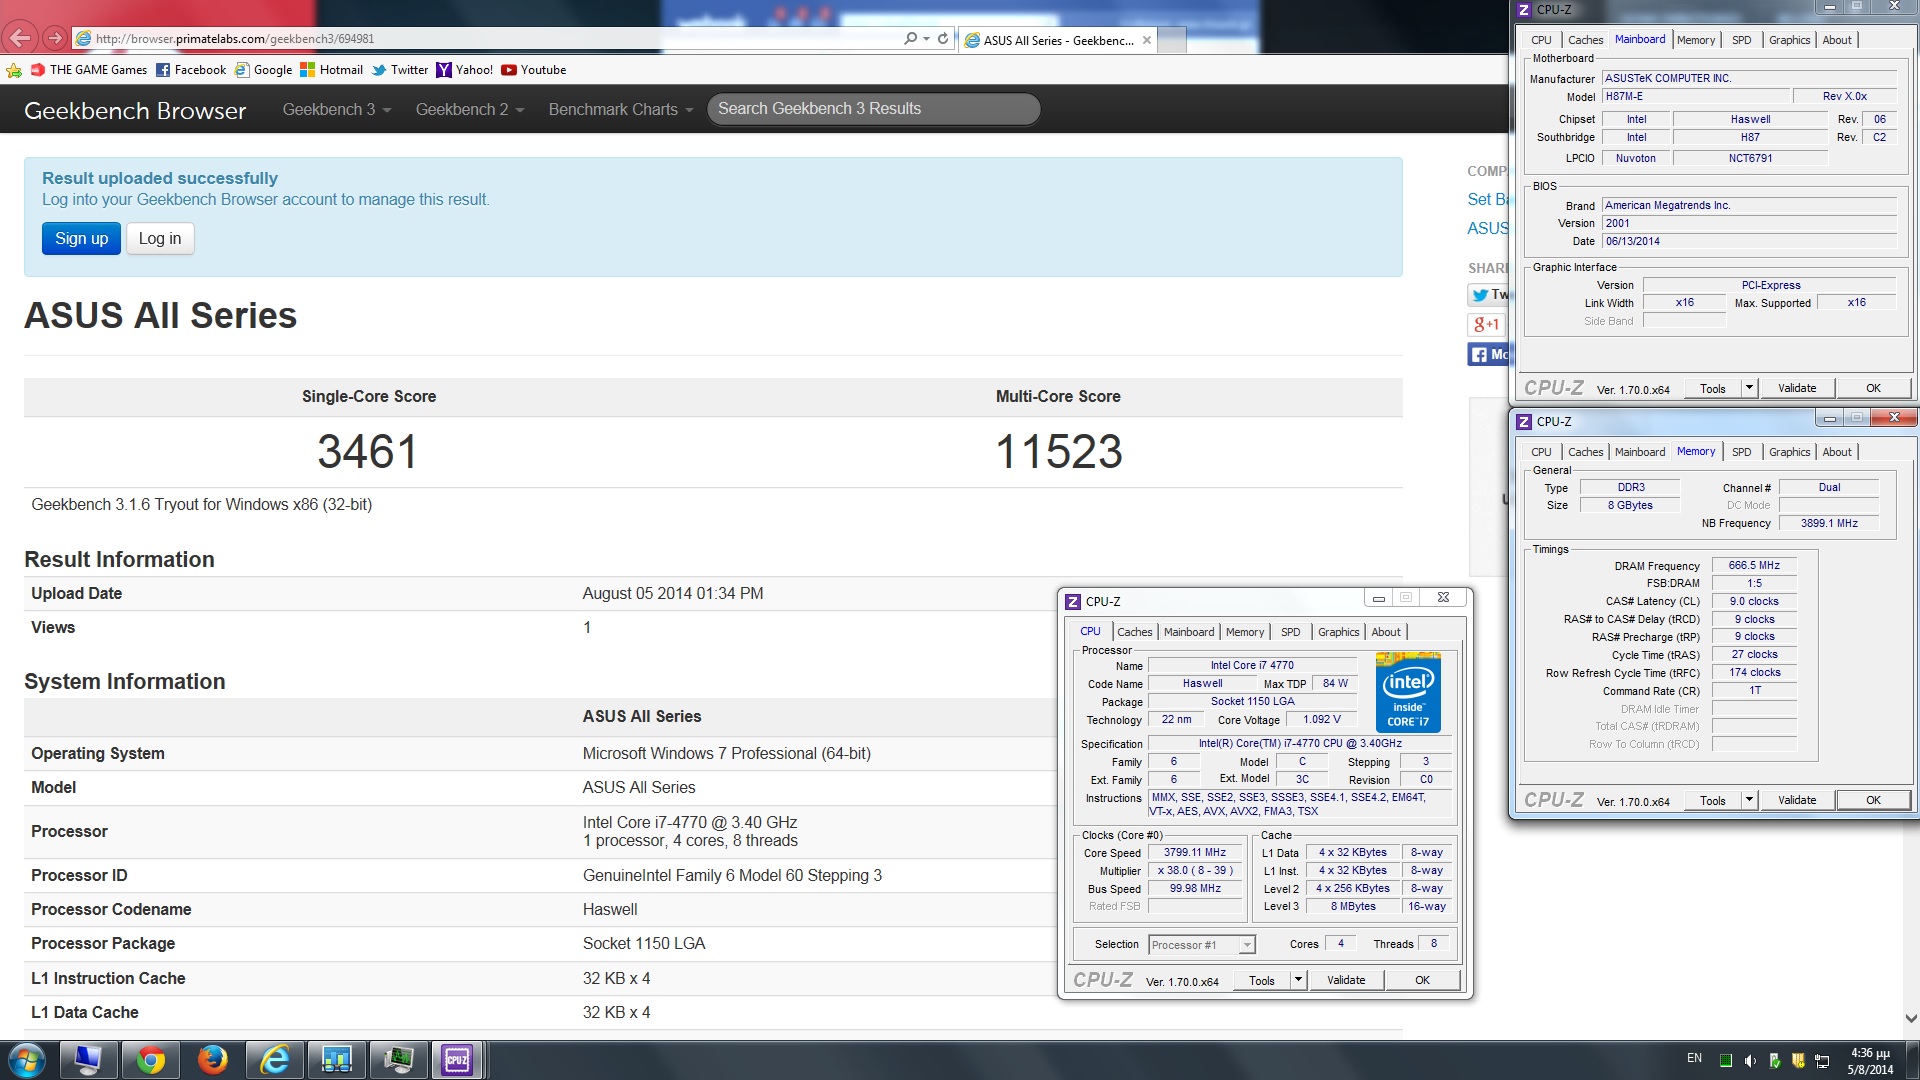Click the search magnifier in address bar
This screenshot has width=1920, height=1080.
click(909, 38)
